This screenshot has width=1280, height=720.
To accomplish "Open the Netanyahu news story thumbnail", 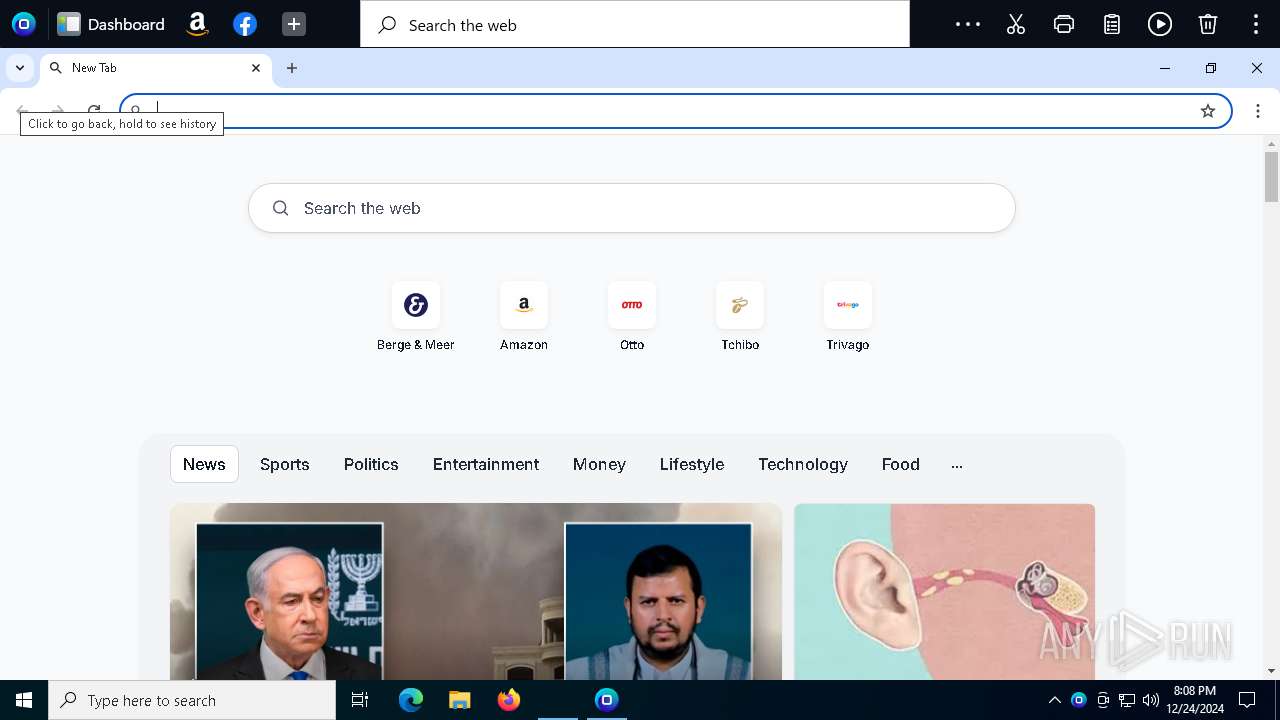I will click(x=476, y=591).
